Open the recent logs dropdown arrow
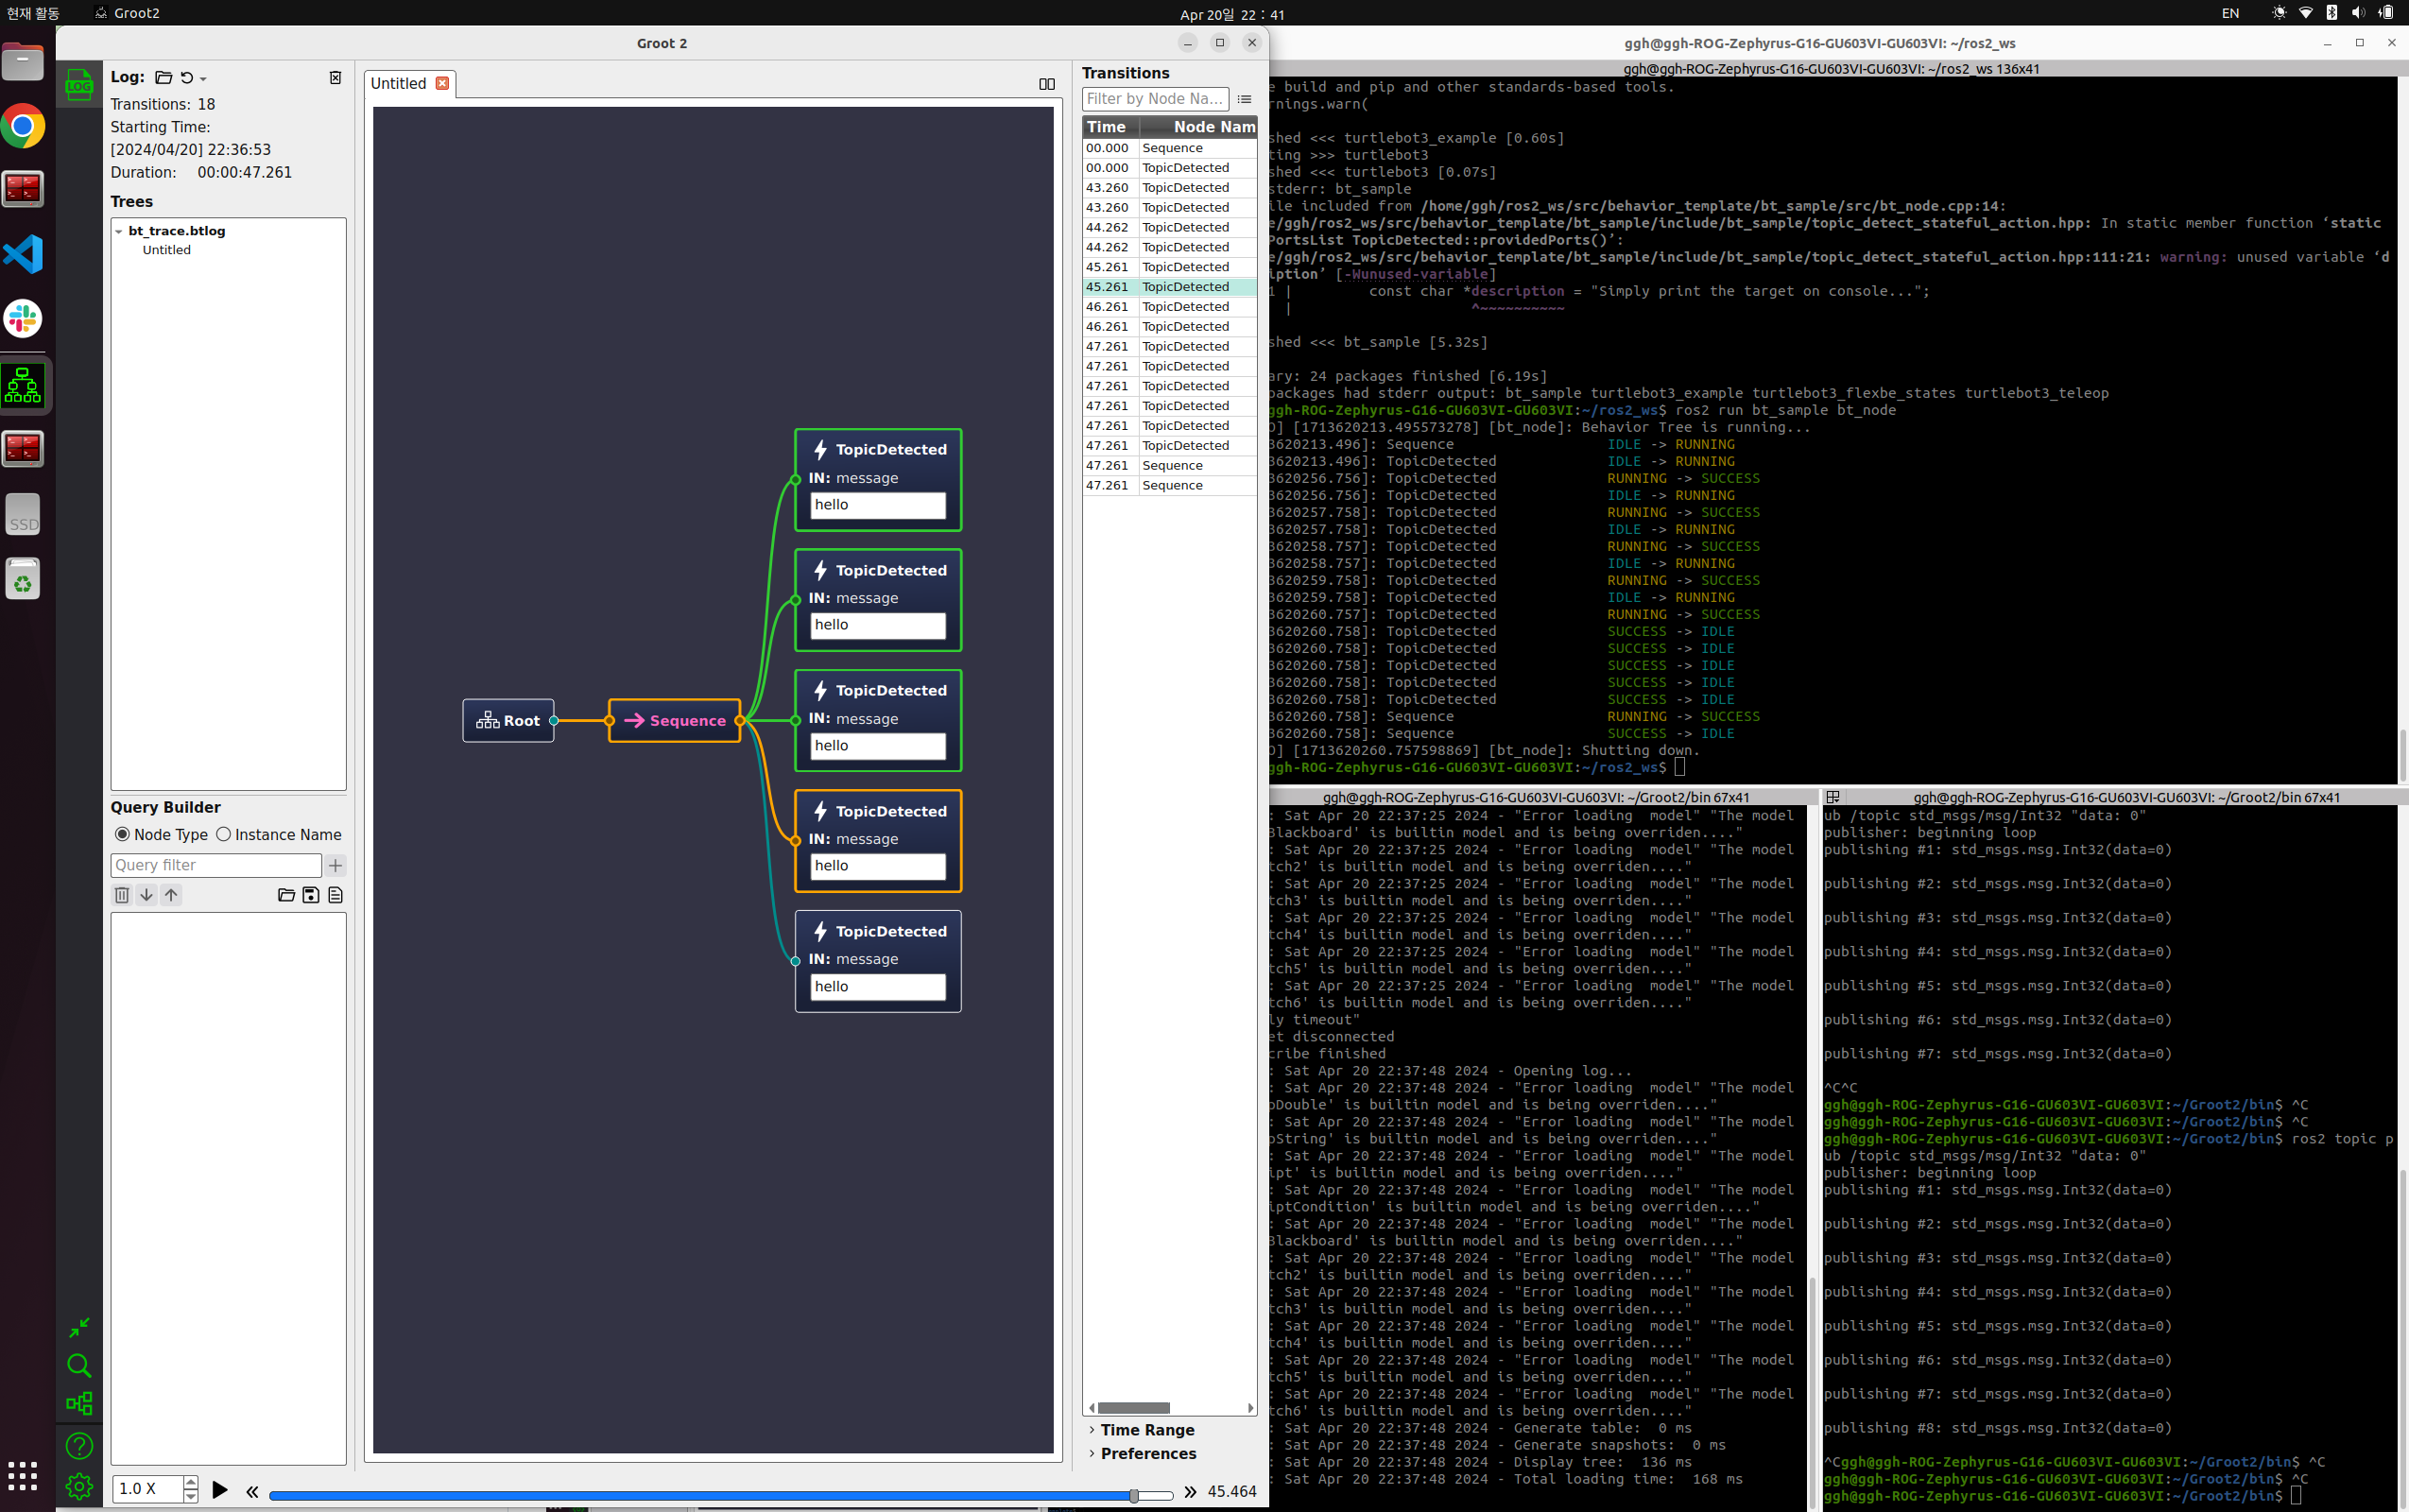Screen dimensions: 2409x1512 click(203, 79)
